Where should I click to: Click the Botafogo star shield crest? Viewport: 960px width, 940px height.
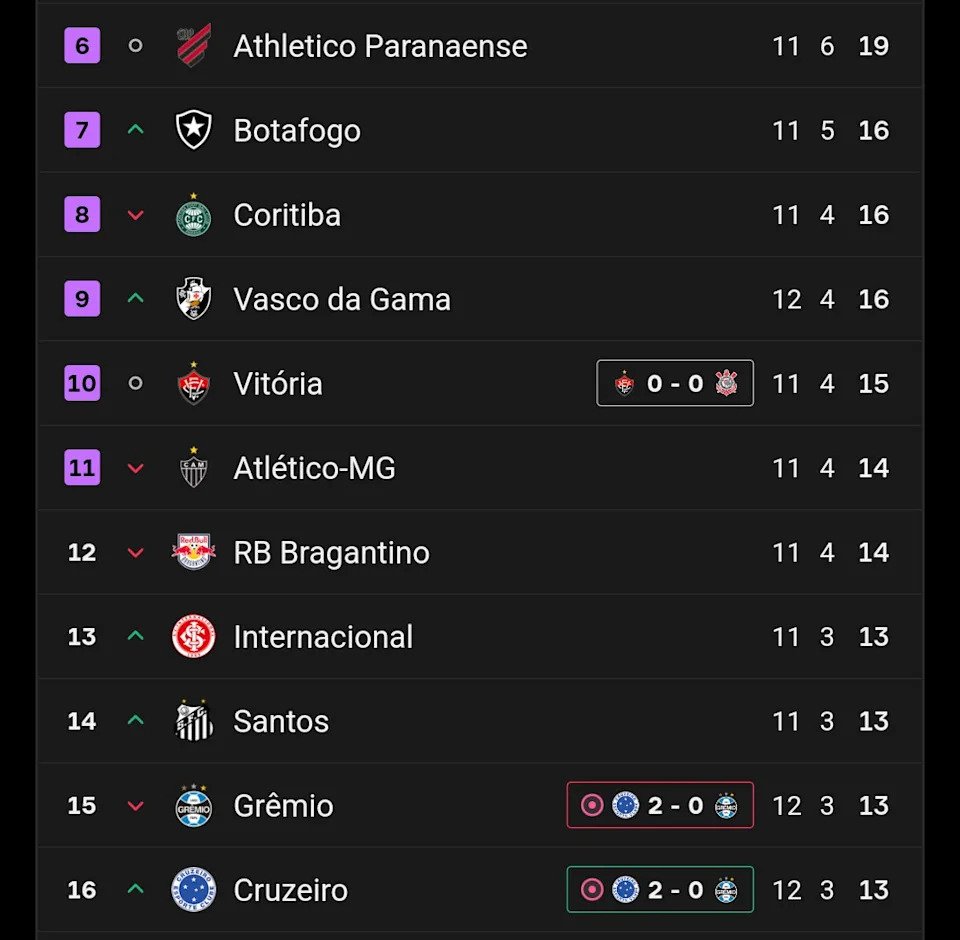click(193, 130)
